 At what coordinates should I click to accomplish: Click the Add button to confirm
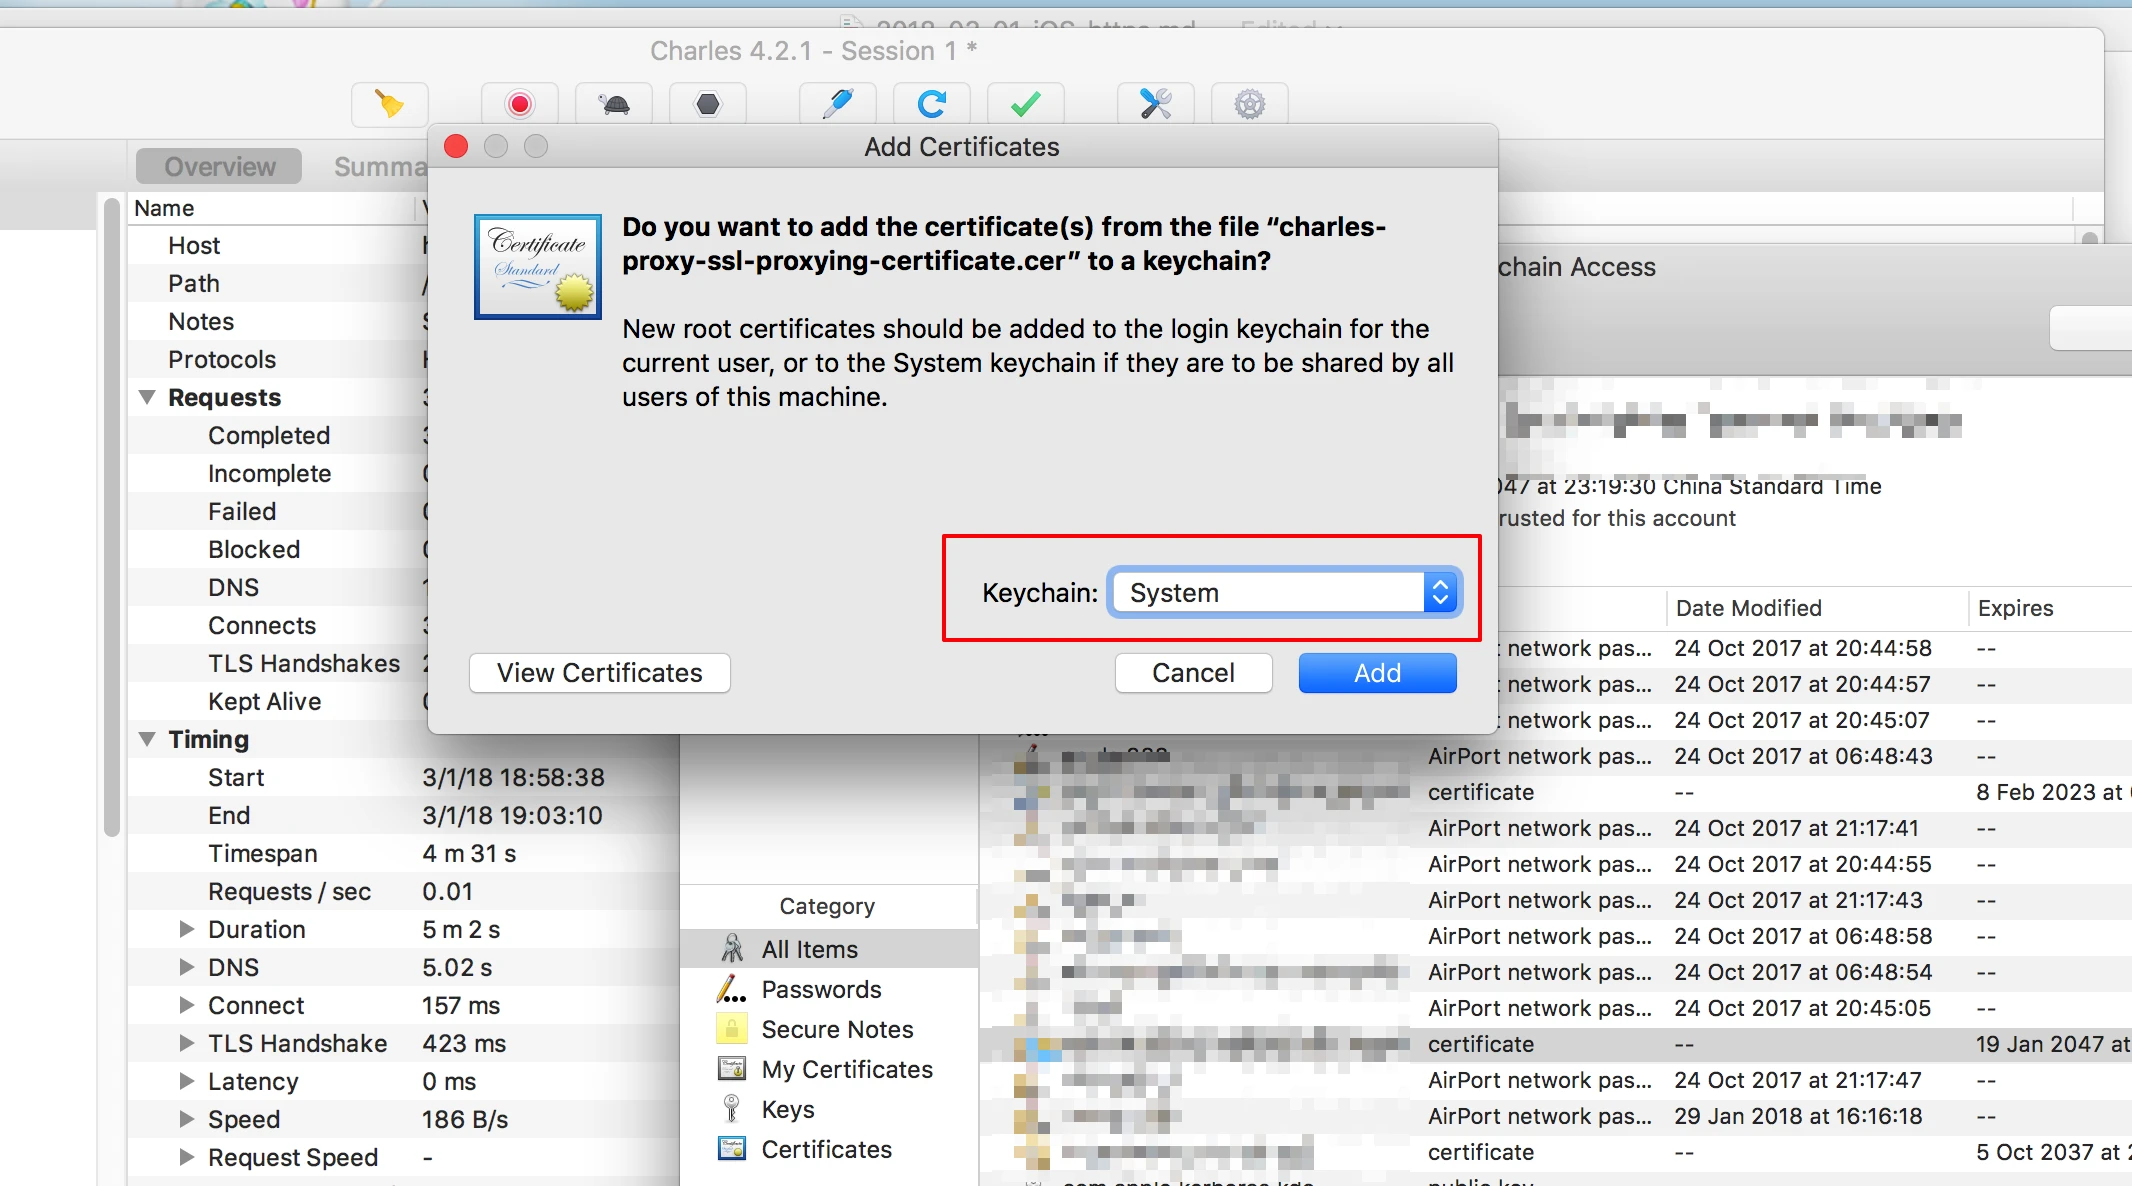pos(1374,672)
